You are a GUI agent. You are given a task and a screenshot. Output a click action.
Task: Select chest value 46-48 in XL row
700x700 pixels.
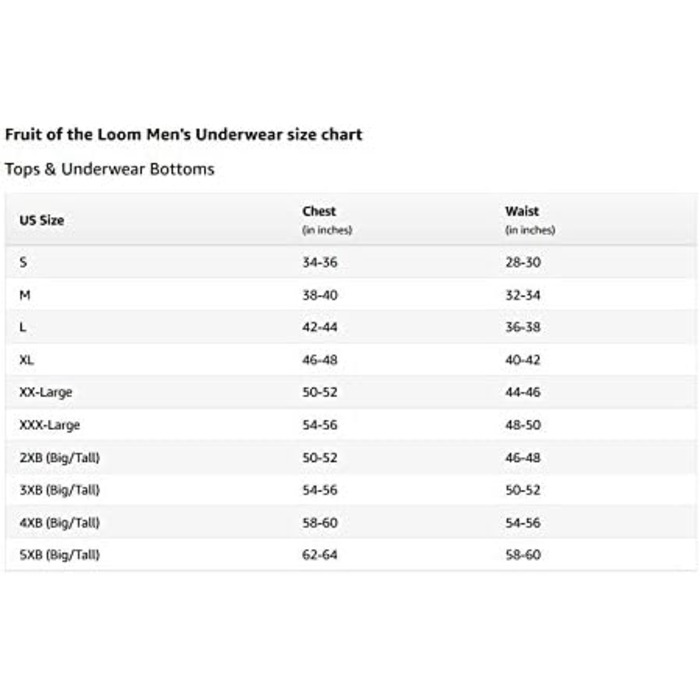[x=320, y=360]
